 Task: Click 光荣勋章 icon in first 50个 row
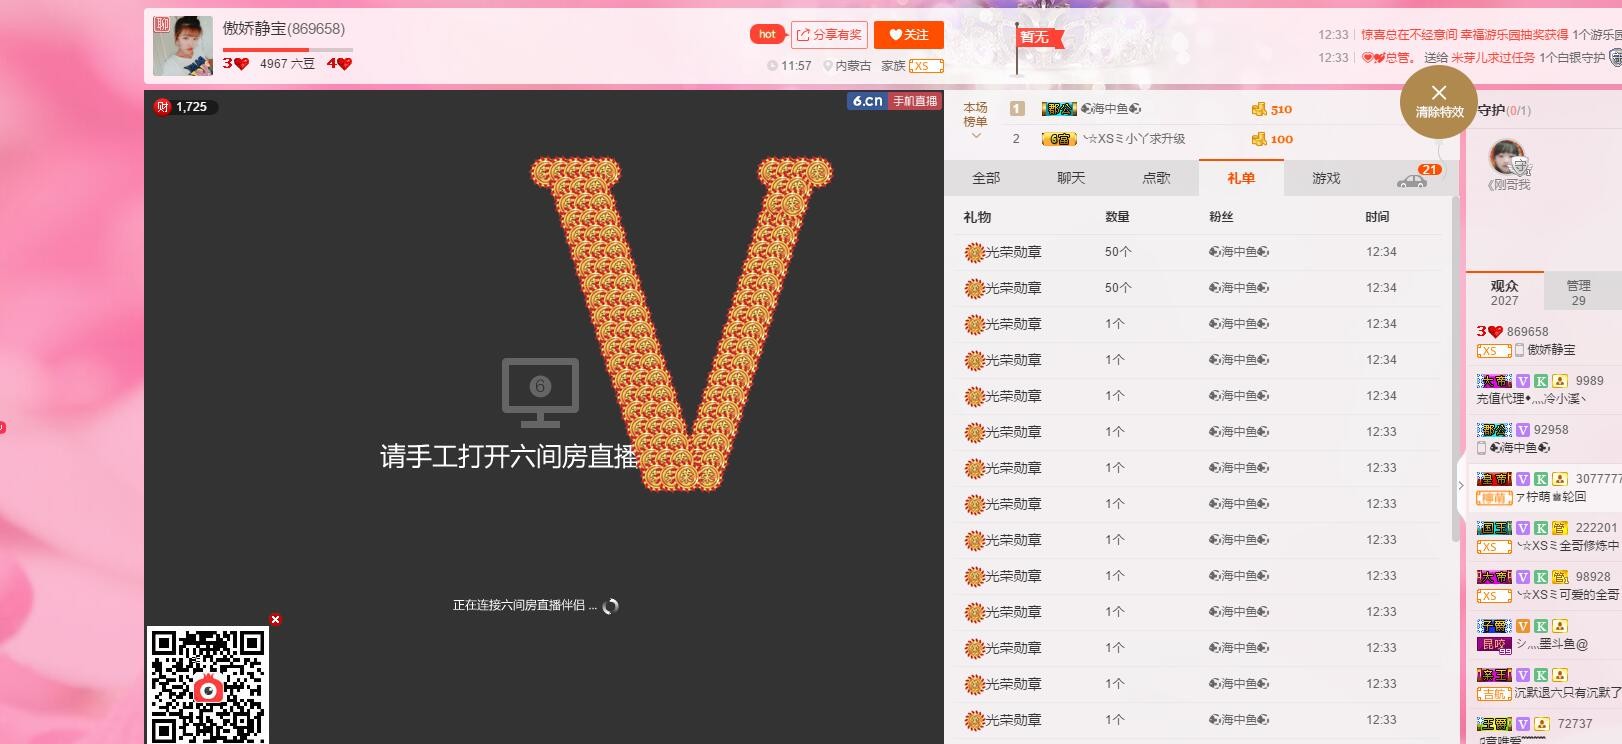pos(974,252)
